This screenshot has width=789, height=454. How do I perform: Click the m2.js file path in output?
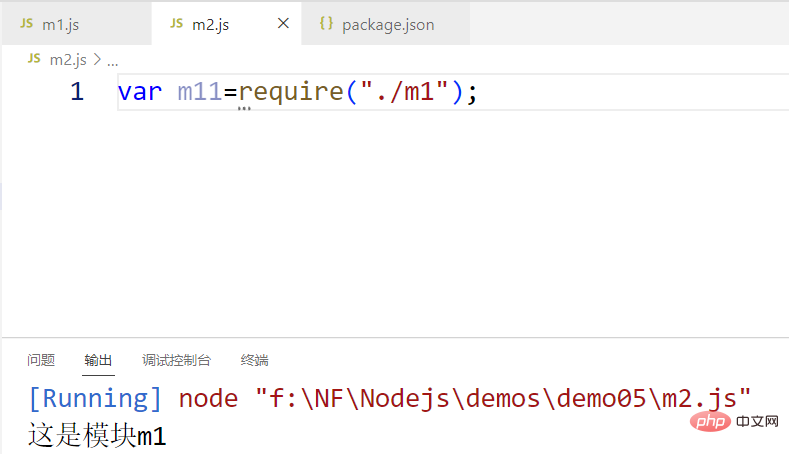503,399
